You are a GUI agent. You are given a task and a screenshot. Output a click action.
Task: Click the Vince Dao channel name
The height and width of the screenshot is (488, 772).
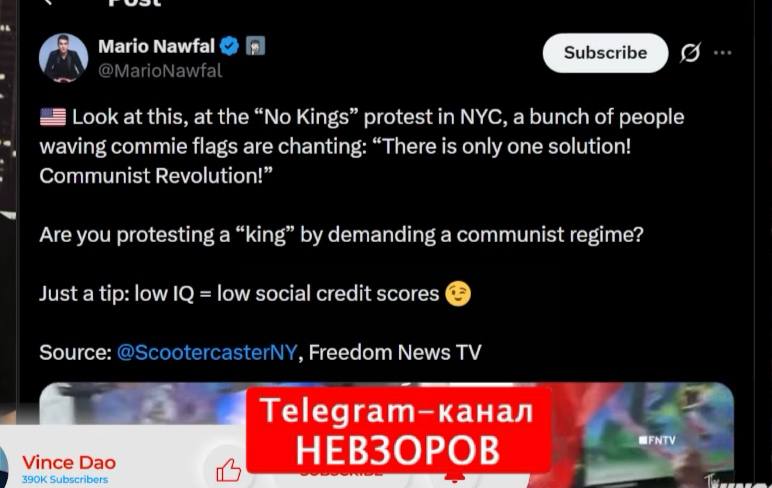pos(69,462)
